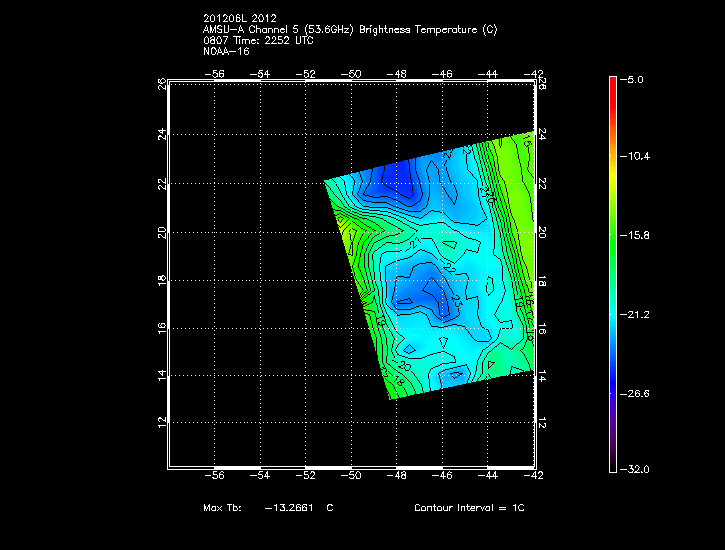Click the "201206L 2012" storm identifier title
The image size is (725, 550).
[239, 18]
